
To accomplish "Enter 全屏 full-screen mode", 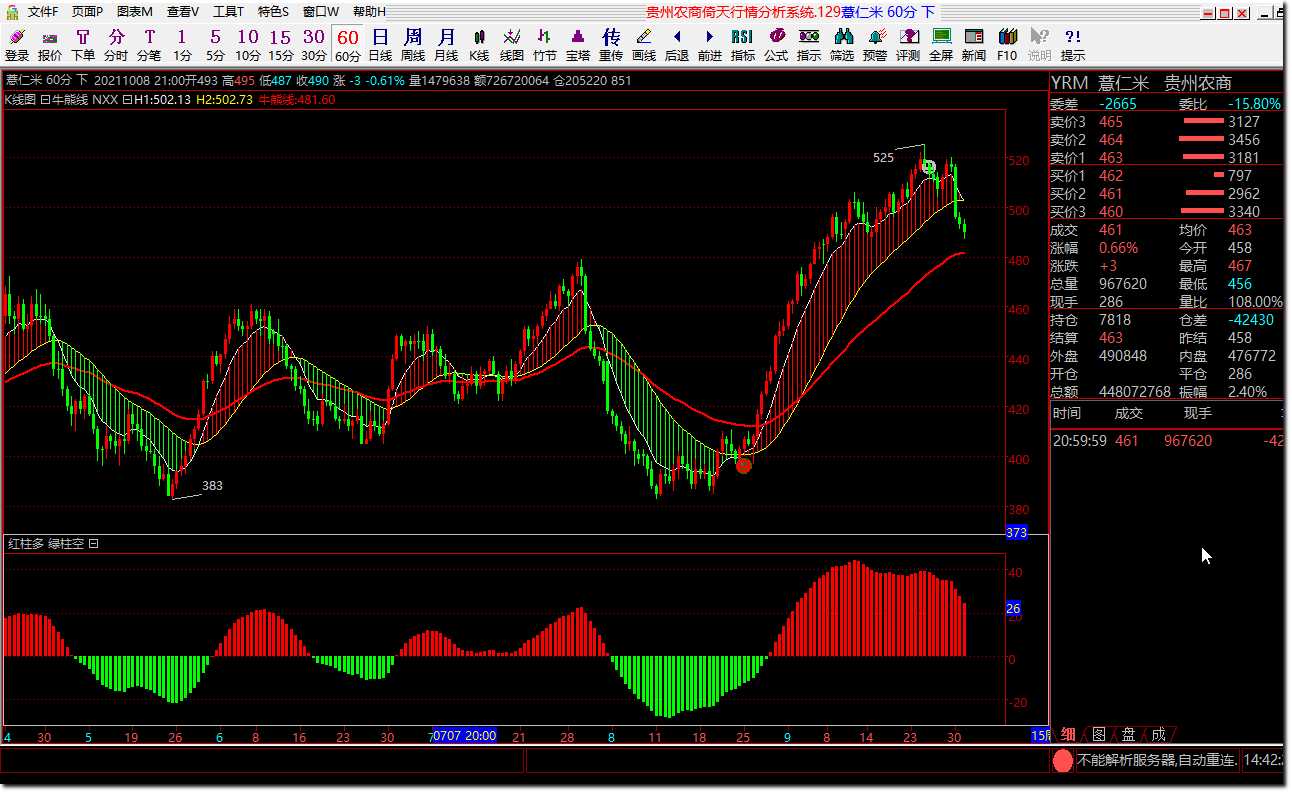I will tap(941, 45).
